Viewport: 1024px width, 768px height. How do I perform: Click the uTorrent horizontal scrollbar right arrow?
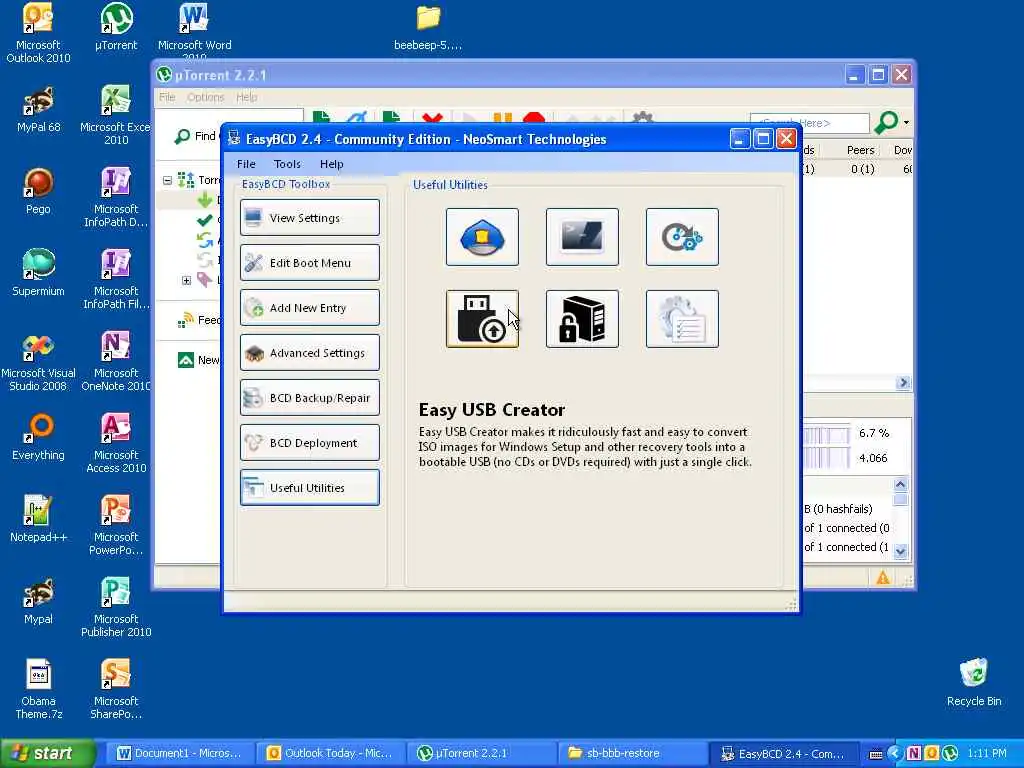click(904, 383)
